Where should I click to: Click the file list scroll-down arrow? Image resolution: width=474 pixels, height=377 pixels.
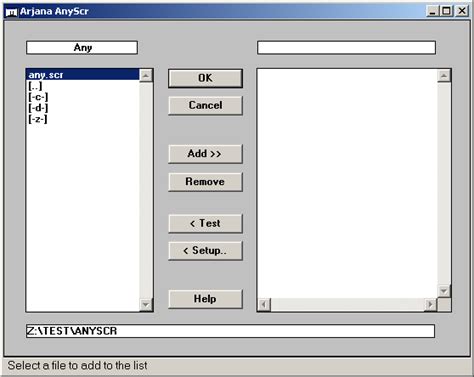146,304
